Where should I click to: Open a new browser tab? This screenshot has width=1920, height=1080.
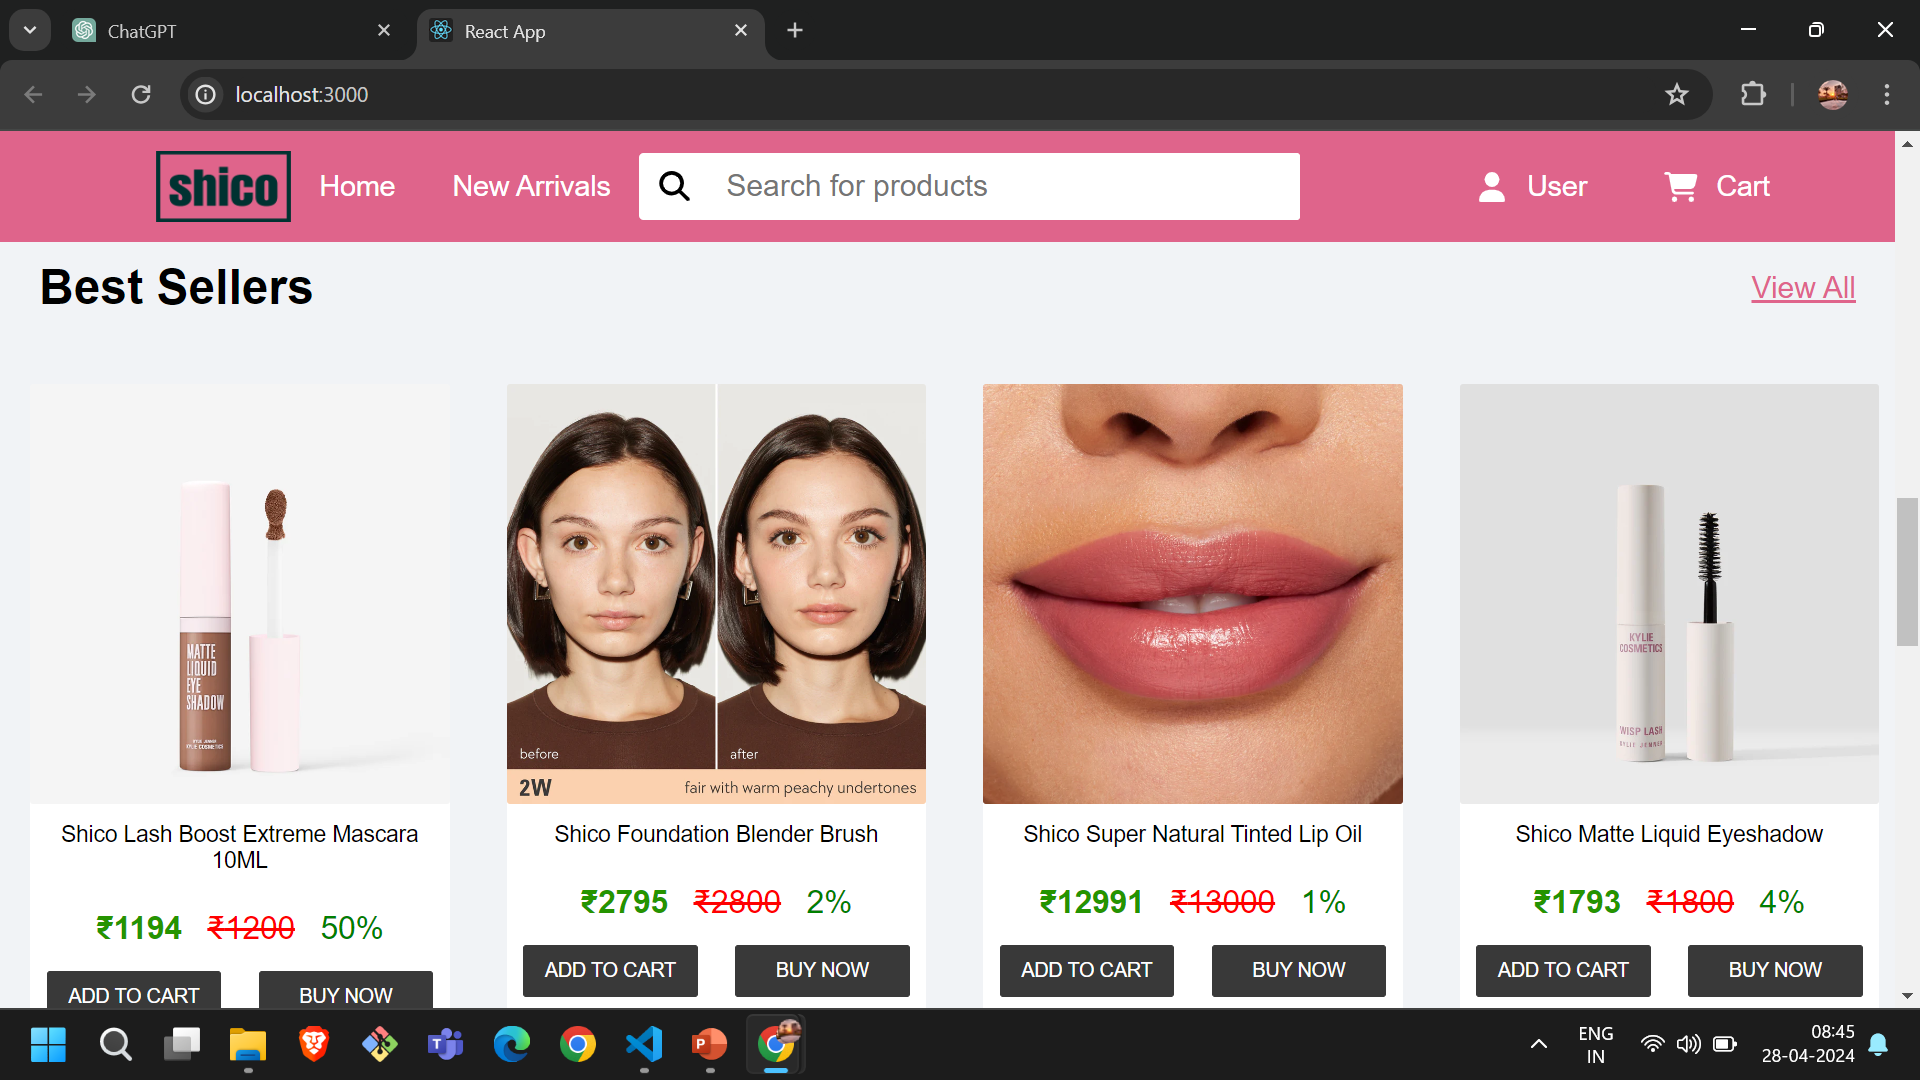tap(795, 30)
